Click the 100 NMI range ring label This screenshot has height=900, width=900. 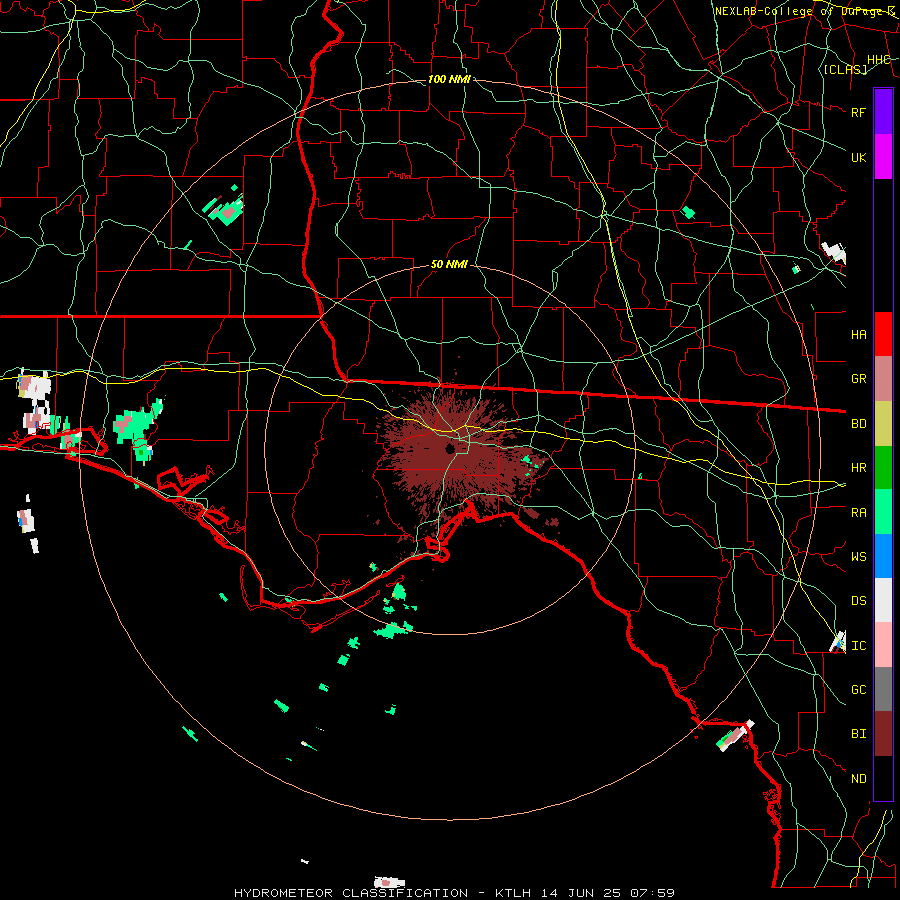pyautogui.click(x=449, y=79)
